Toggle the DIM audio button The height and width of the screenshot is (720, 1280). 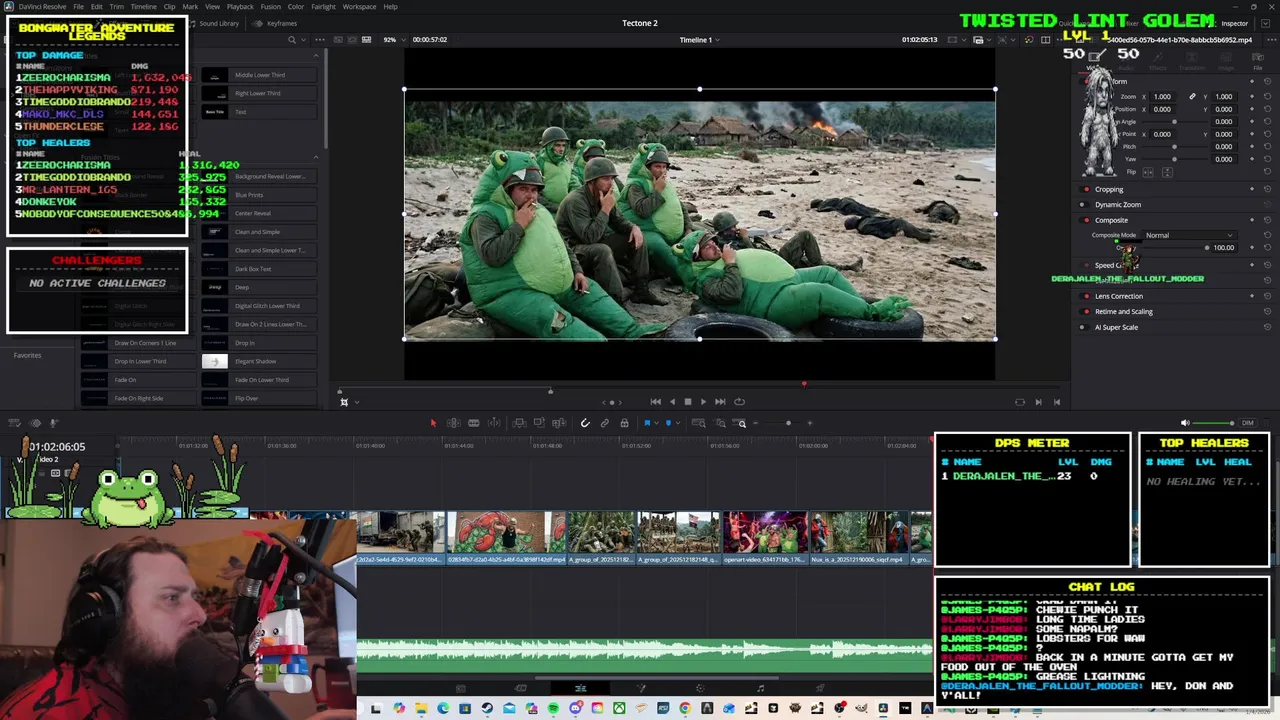pyautogui.click(x=1247, y=423)
